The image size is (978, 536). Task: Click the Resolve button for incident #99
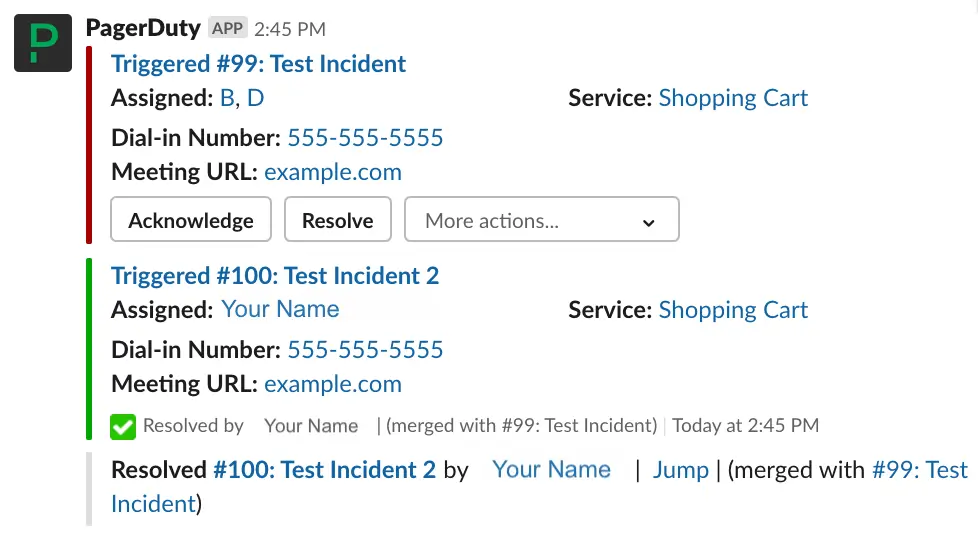pos(337,220)
